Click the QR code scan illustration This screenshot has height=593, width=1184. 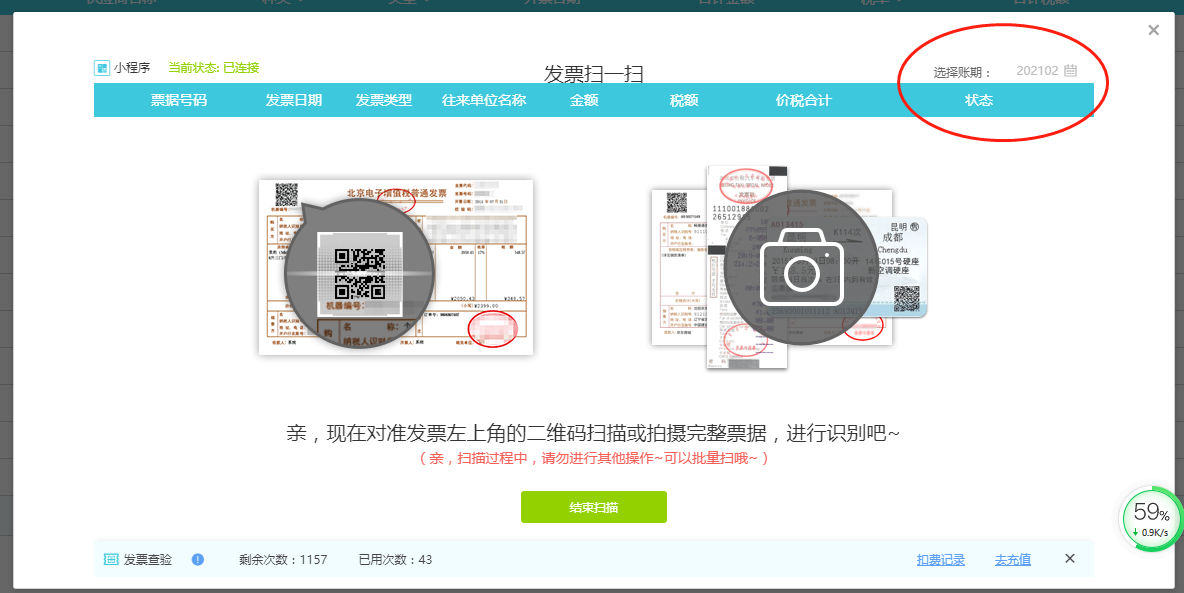coord(396,267)
